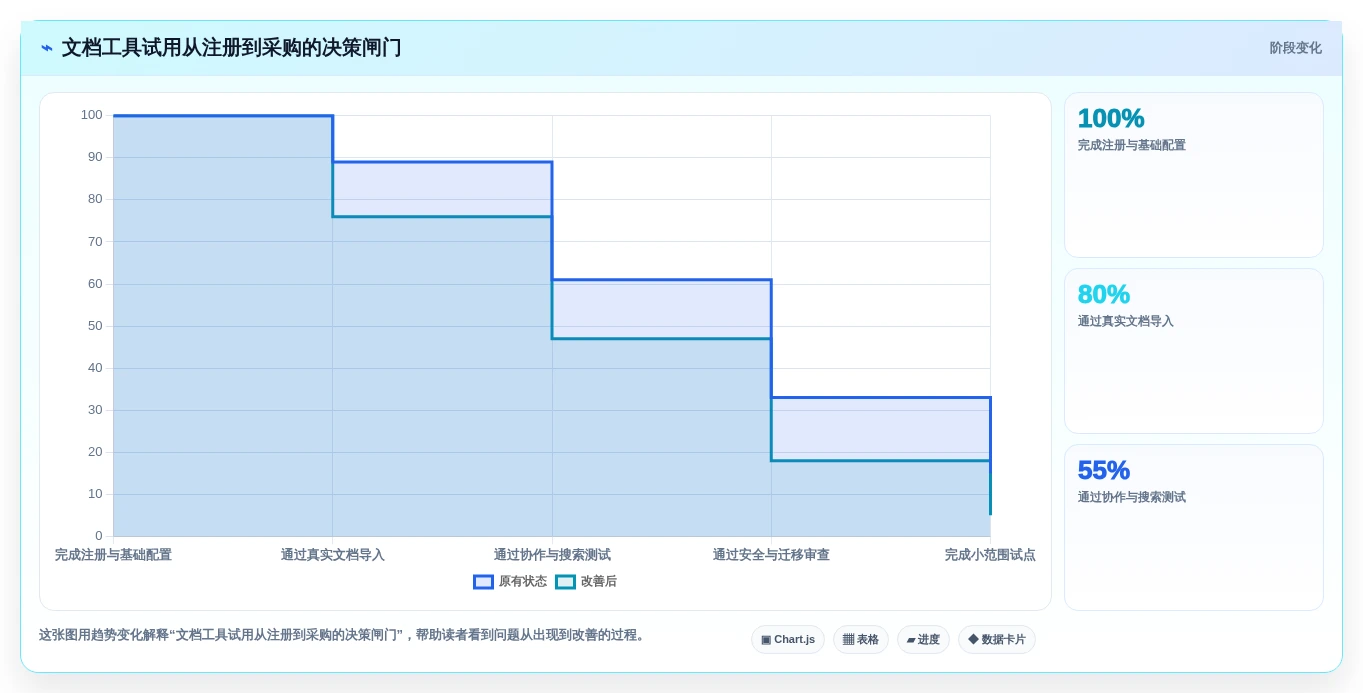Click the chart title 文档工具试用从注册到采购的决策闸门

pyautogui.click(x=231, y=48)
